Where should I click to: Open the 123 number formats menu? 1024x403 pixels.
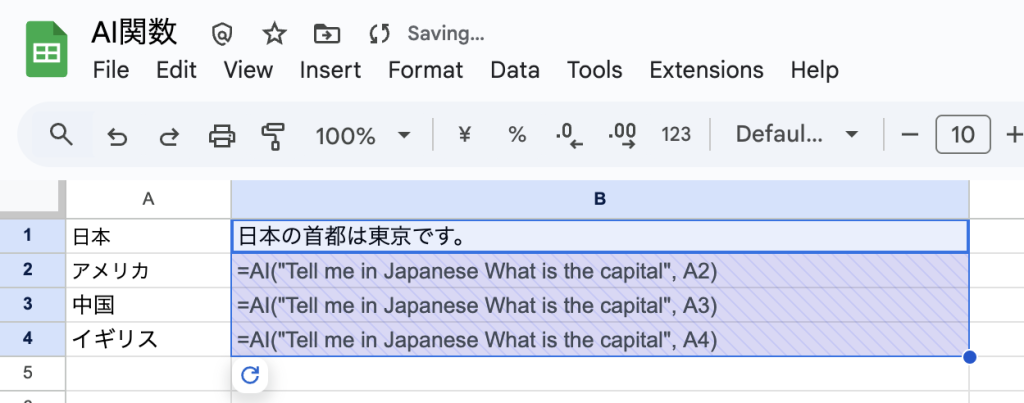pyautogui.click(x=676, y=134)
